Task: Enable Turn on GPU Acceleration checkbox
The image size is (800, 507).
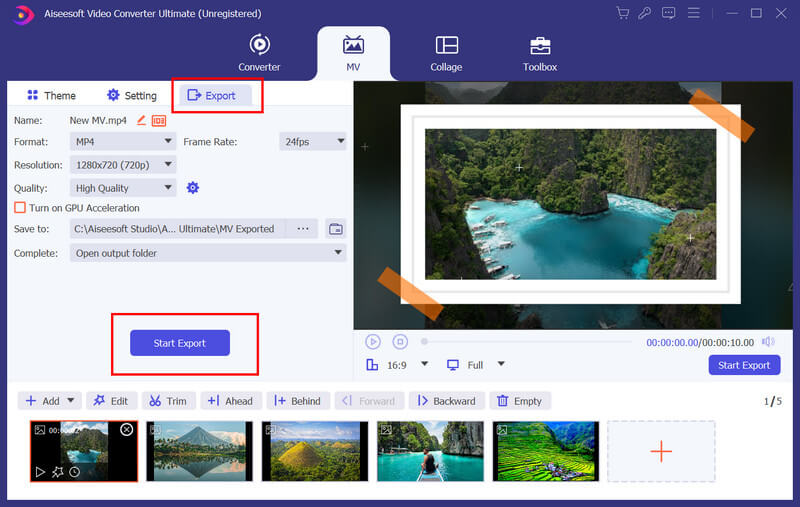Action: click(20, 208)
